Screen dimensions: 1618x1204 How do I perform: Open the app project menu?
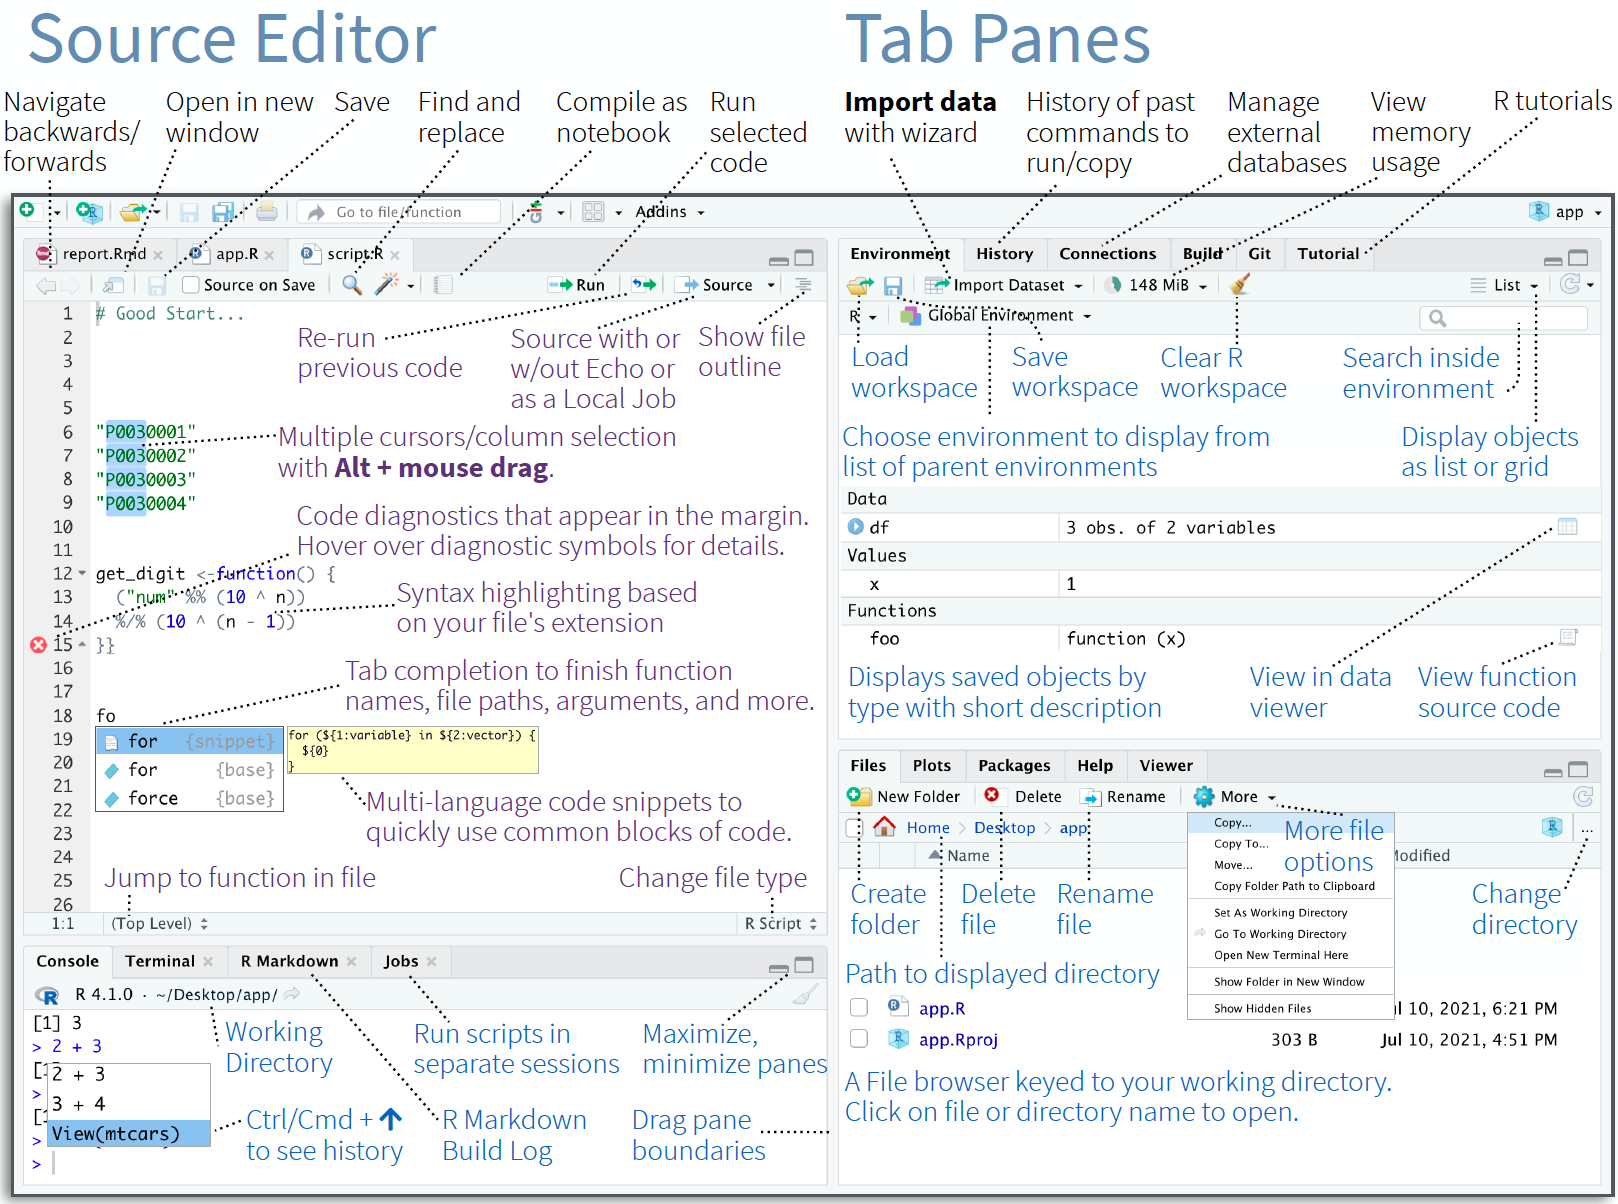[x=1565, y=211]
